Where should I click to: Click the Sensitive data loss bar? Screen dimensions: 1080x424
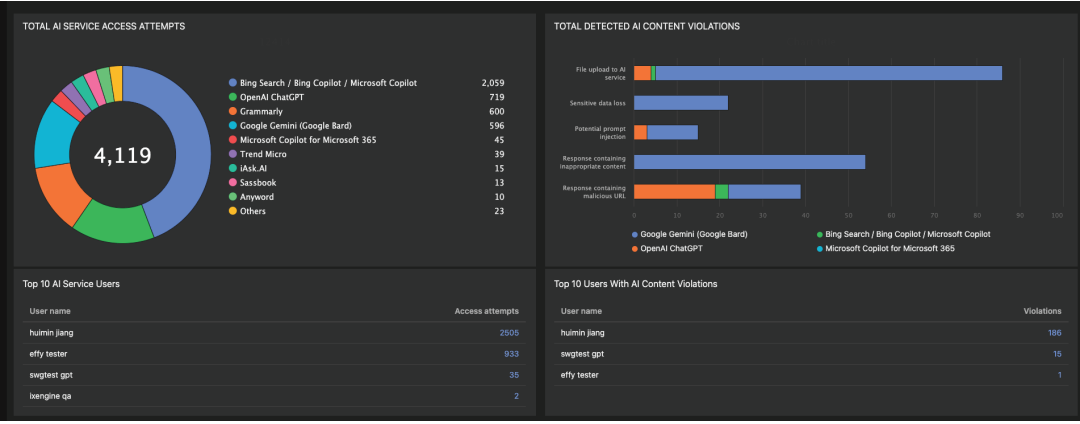point(680,103)
